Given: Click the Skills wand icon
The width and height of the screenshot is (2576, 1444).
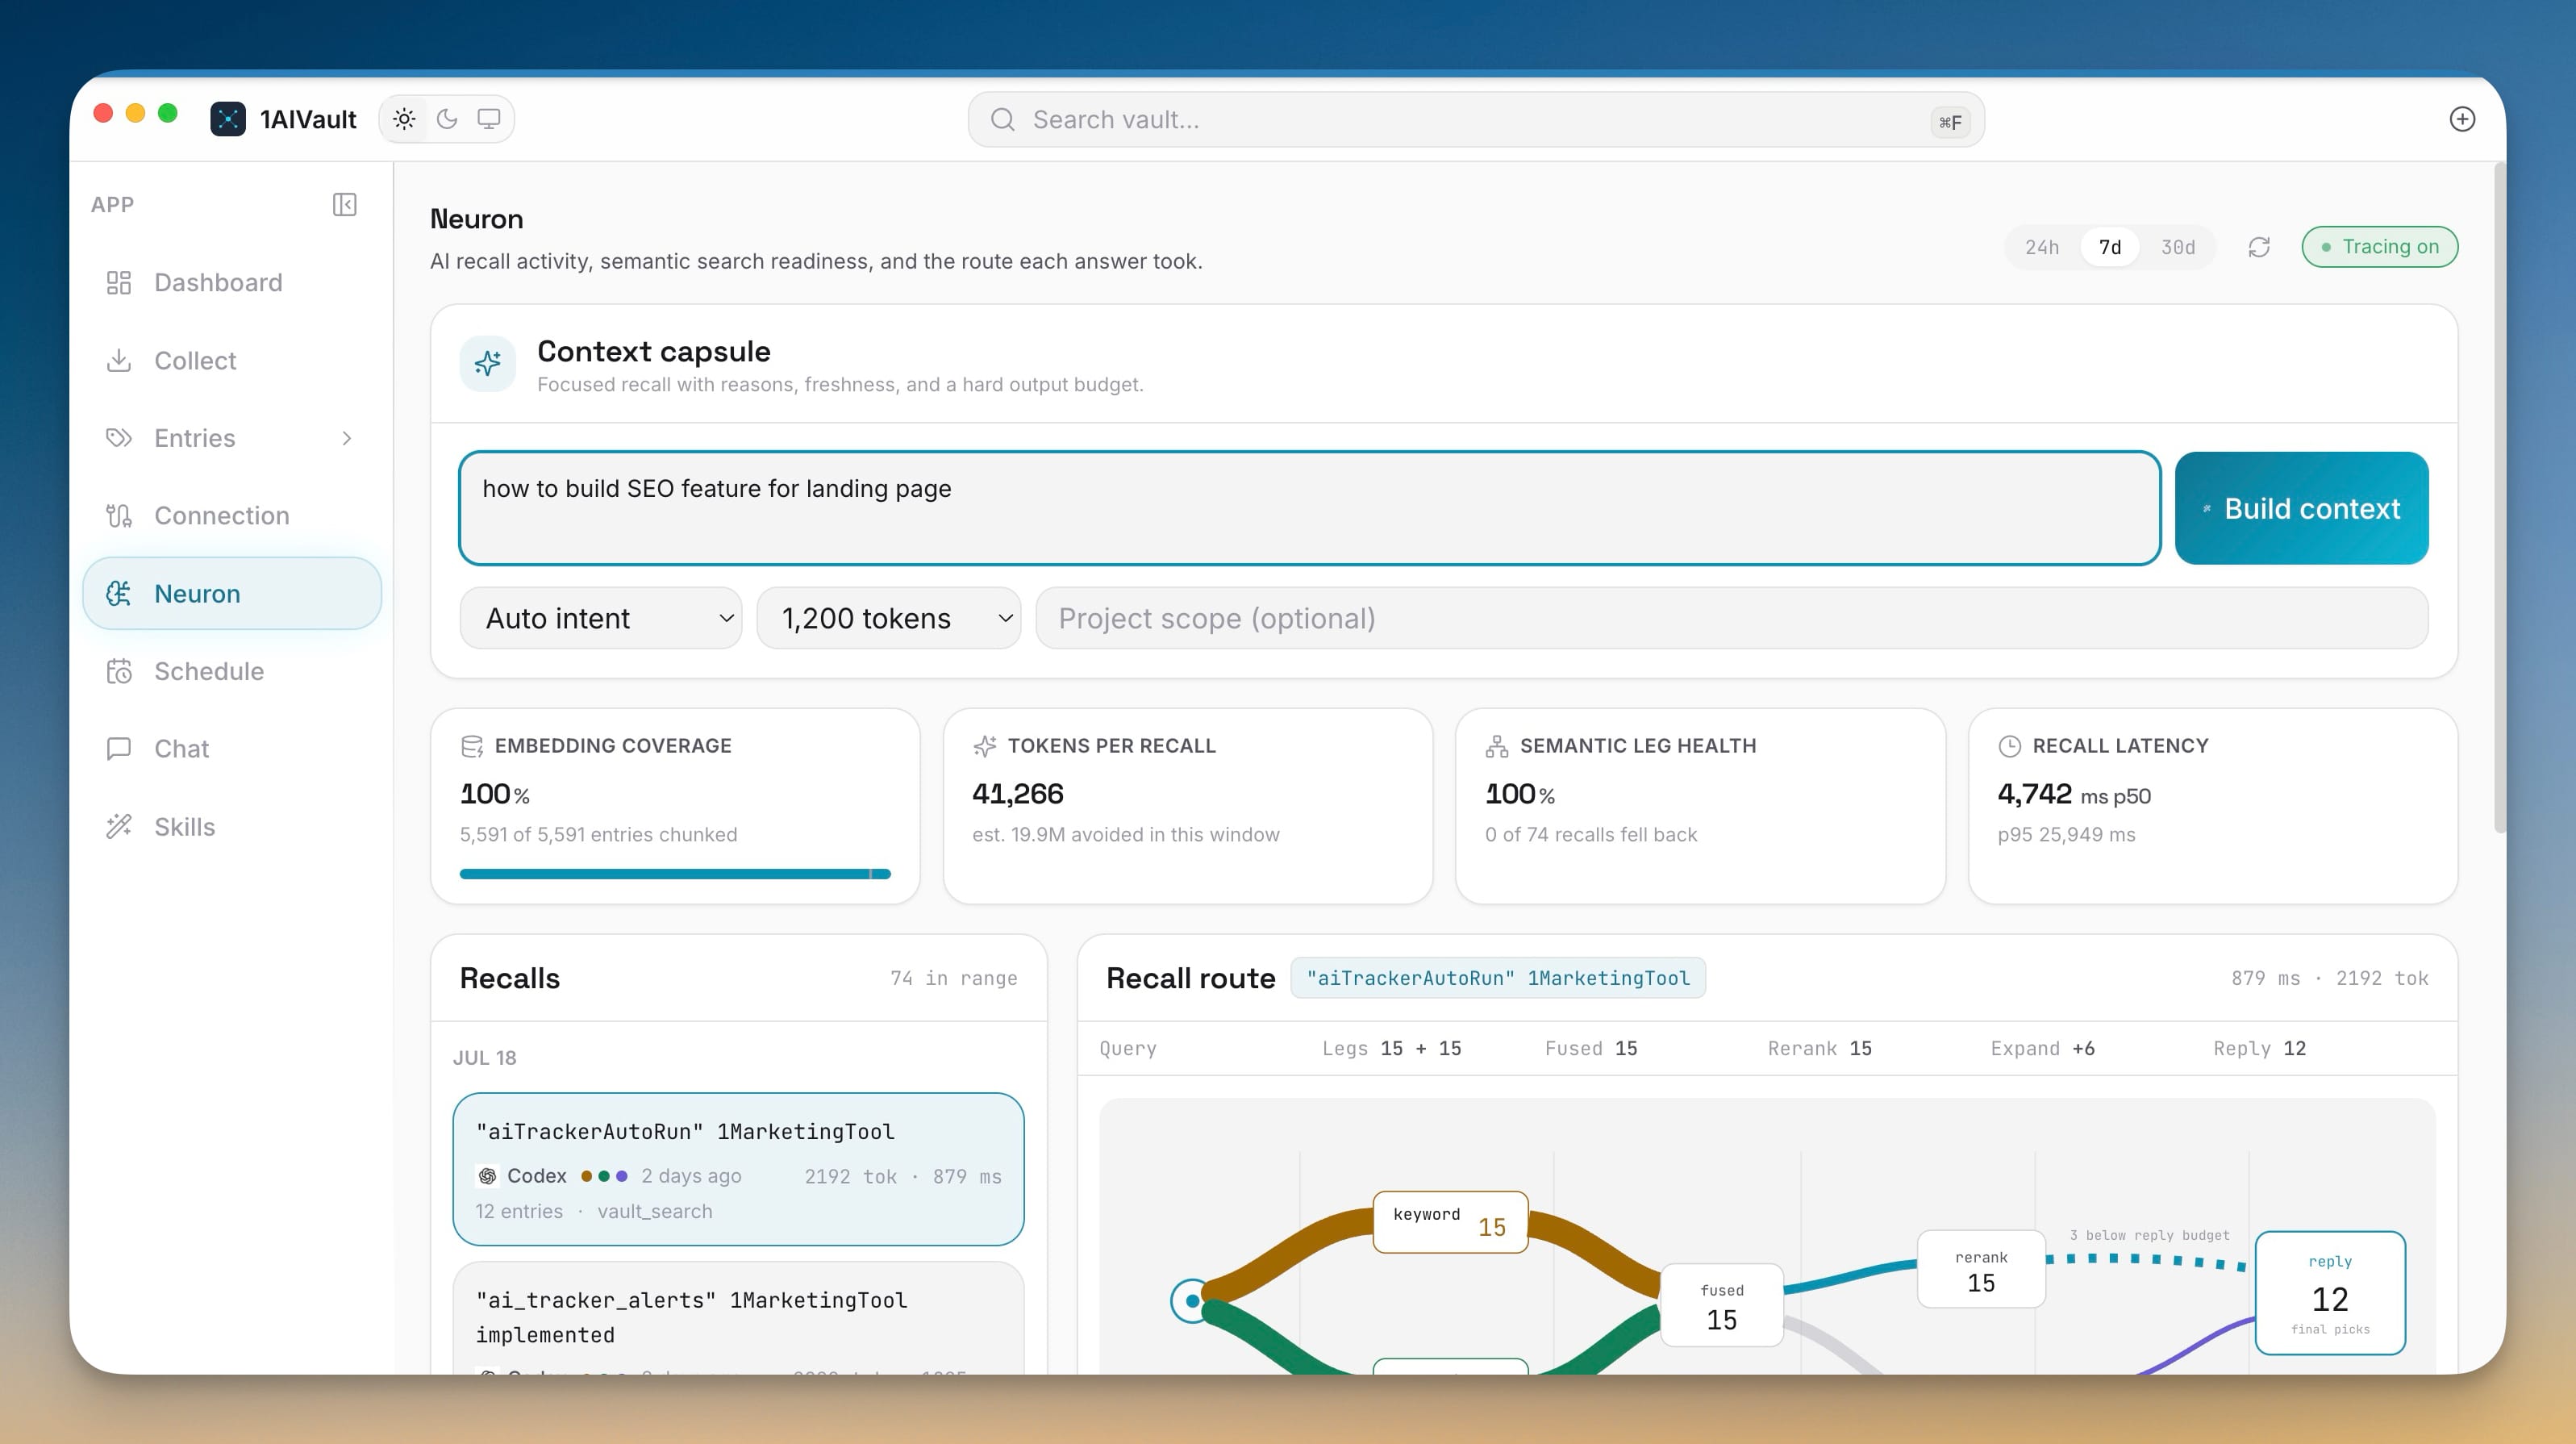Looking at the screenshot, I should [x=119, y=827].
